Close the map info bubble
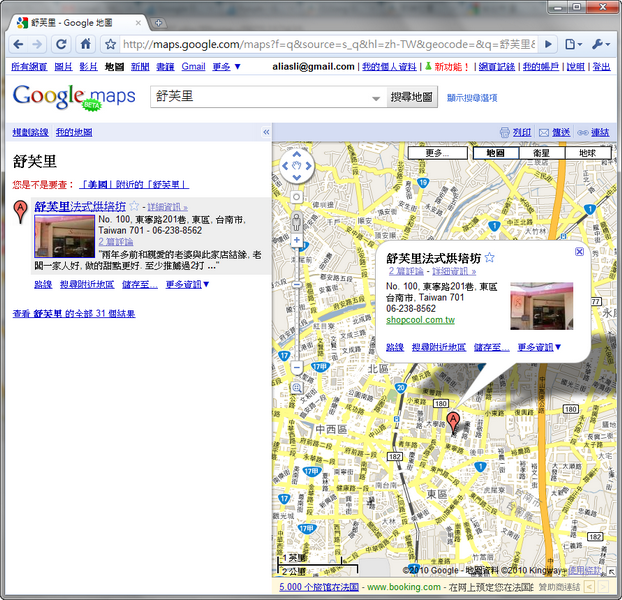622x600 pixels. [579, 251]
